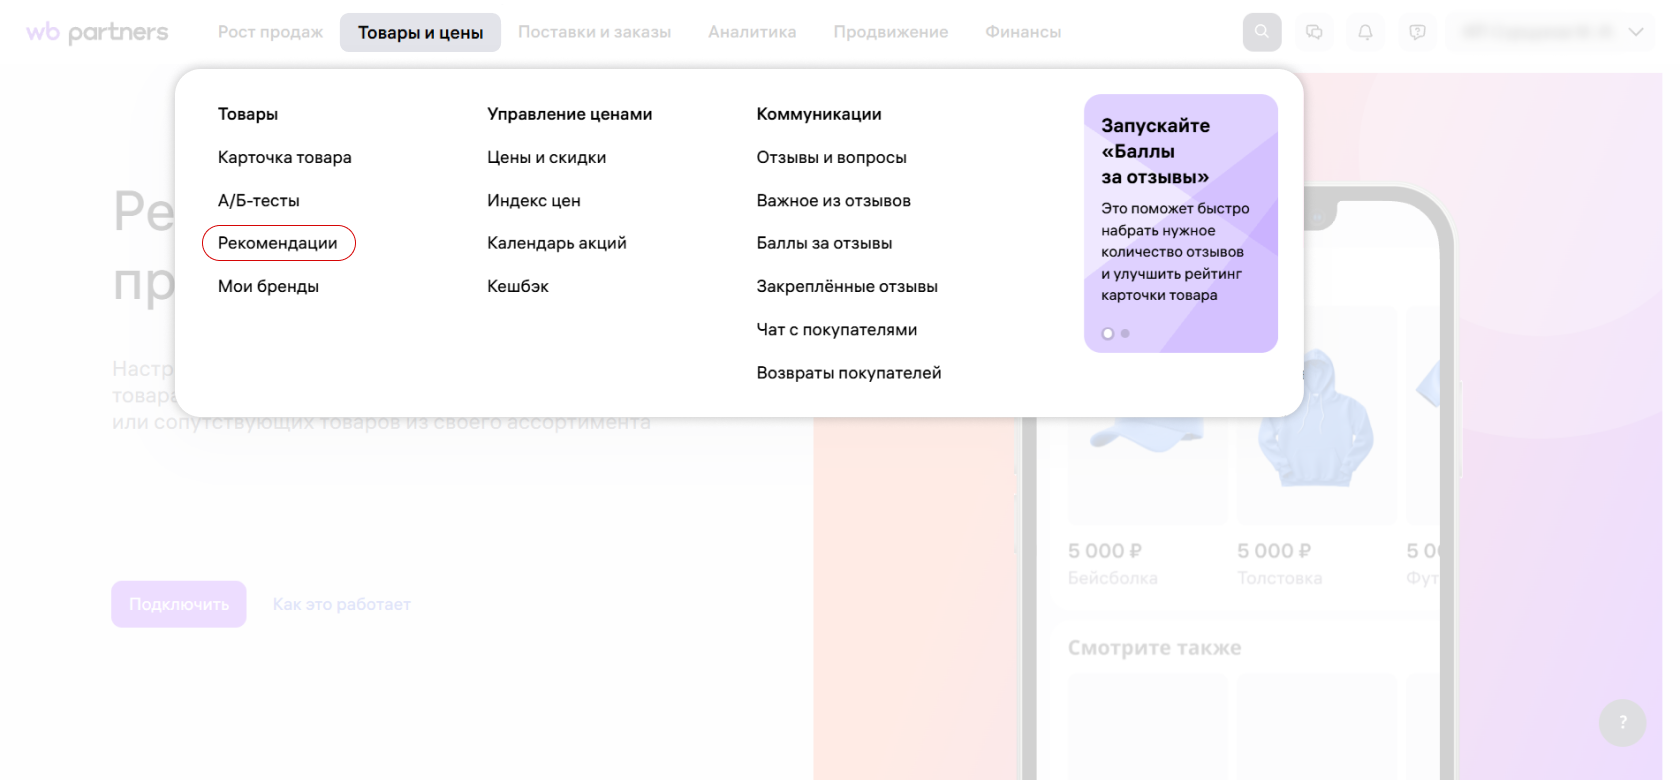Open Цены и скидки page
This screenshot has height=780, width=1680.
click(546, 157)
